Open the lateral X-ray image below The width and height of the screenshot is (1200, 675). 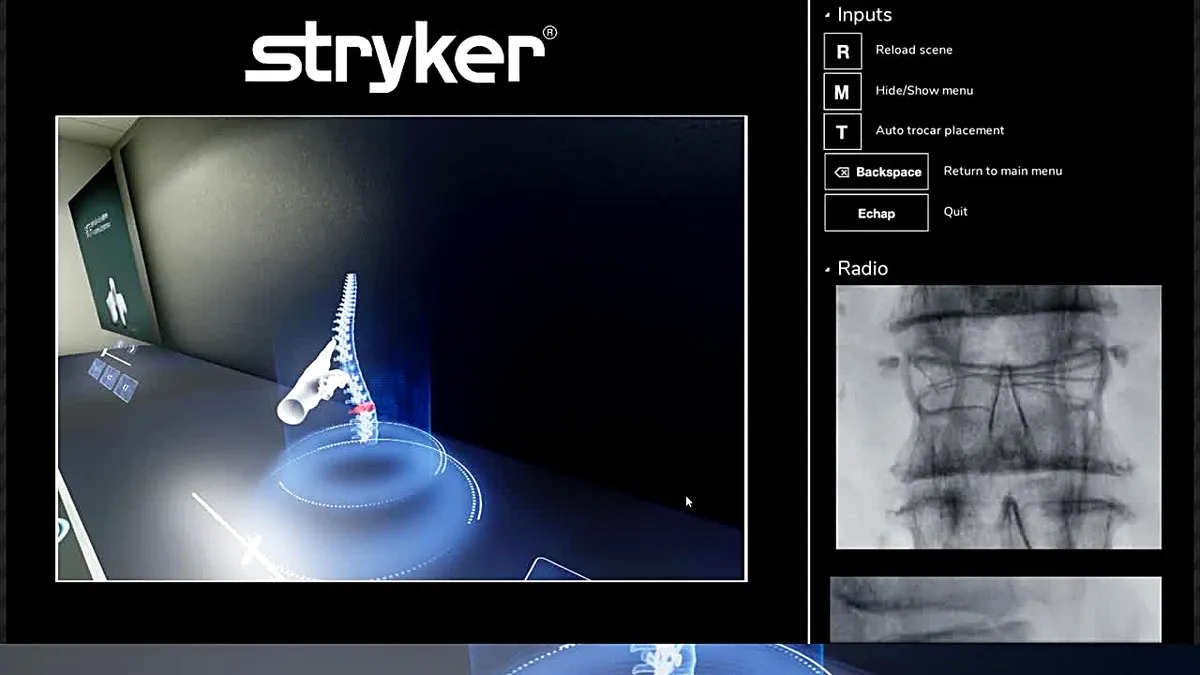[995, 609]
